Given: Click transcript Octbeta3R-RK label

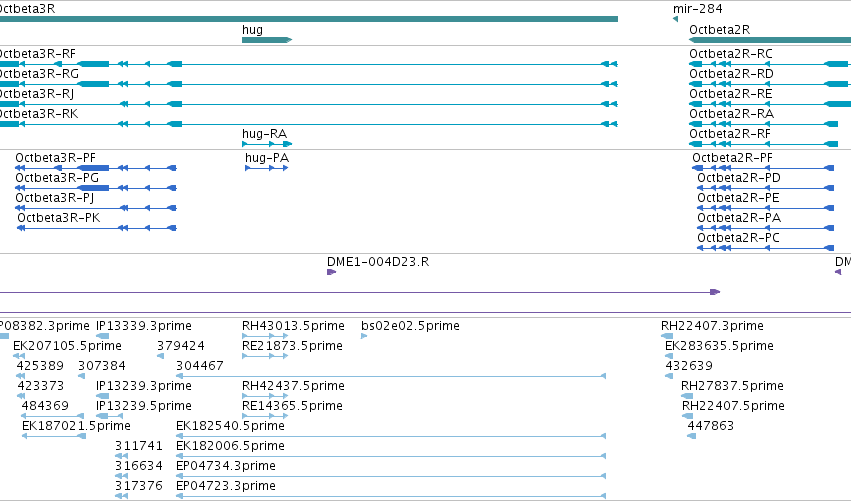Looking at the screenshot, I should tap(39, 114).
